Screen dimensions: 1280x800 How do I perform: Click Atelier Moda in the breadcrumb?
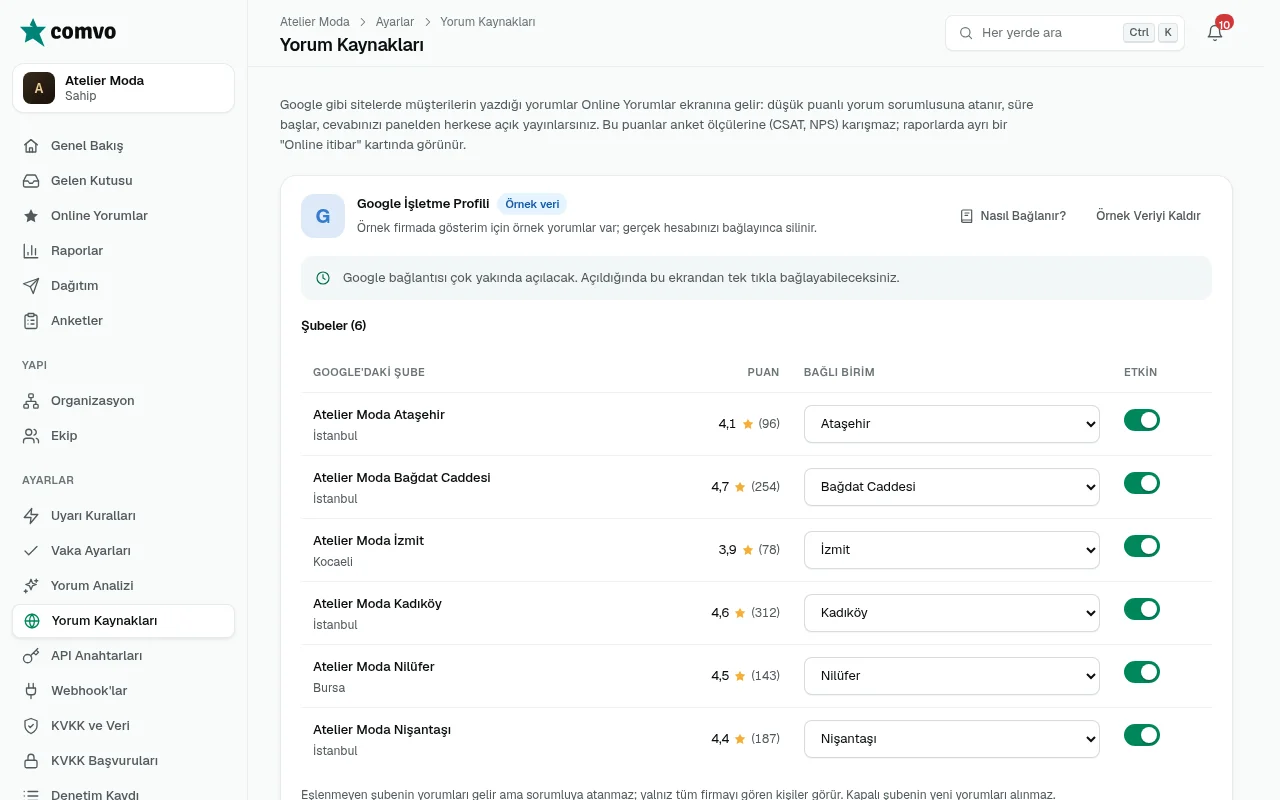click(315, 22)
